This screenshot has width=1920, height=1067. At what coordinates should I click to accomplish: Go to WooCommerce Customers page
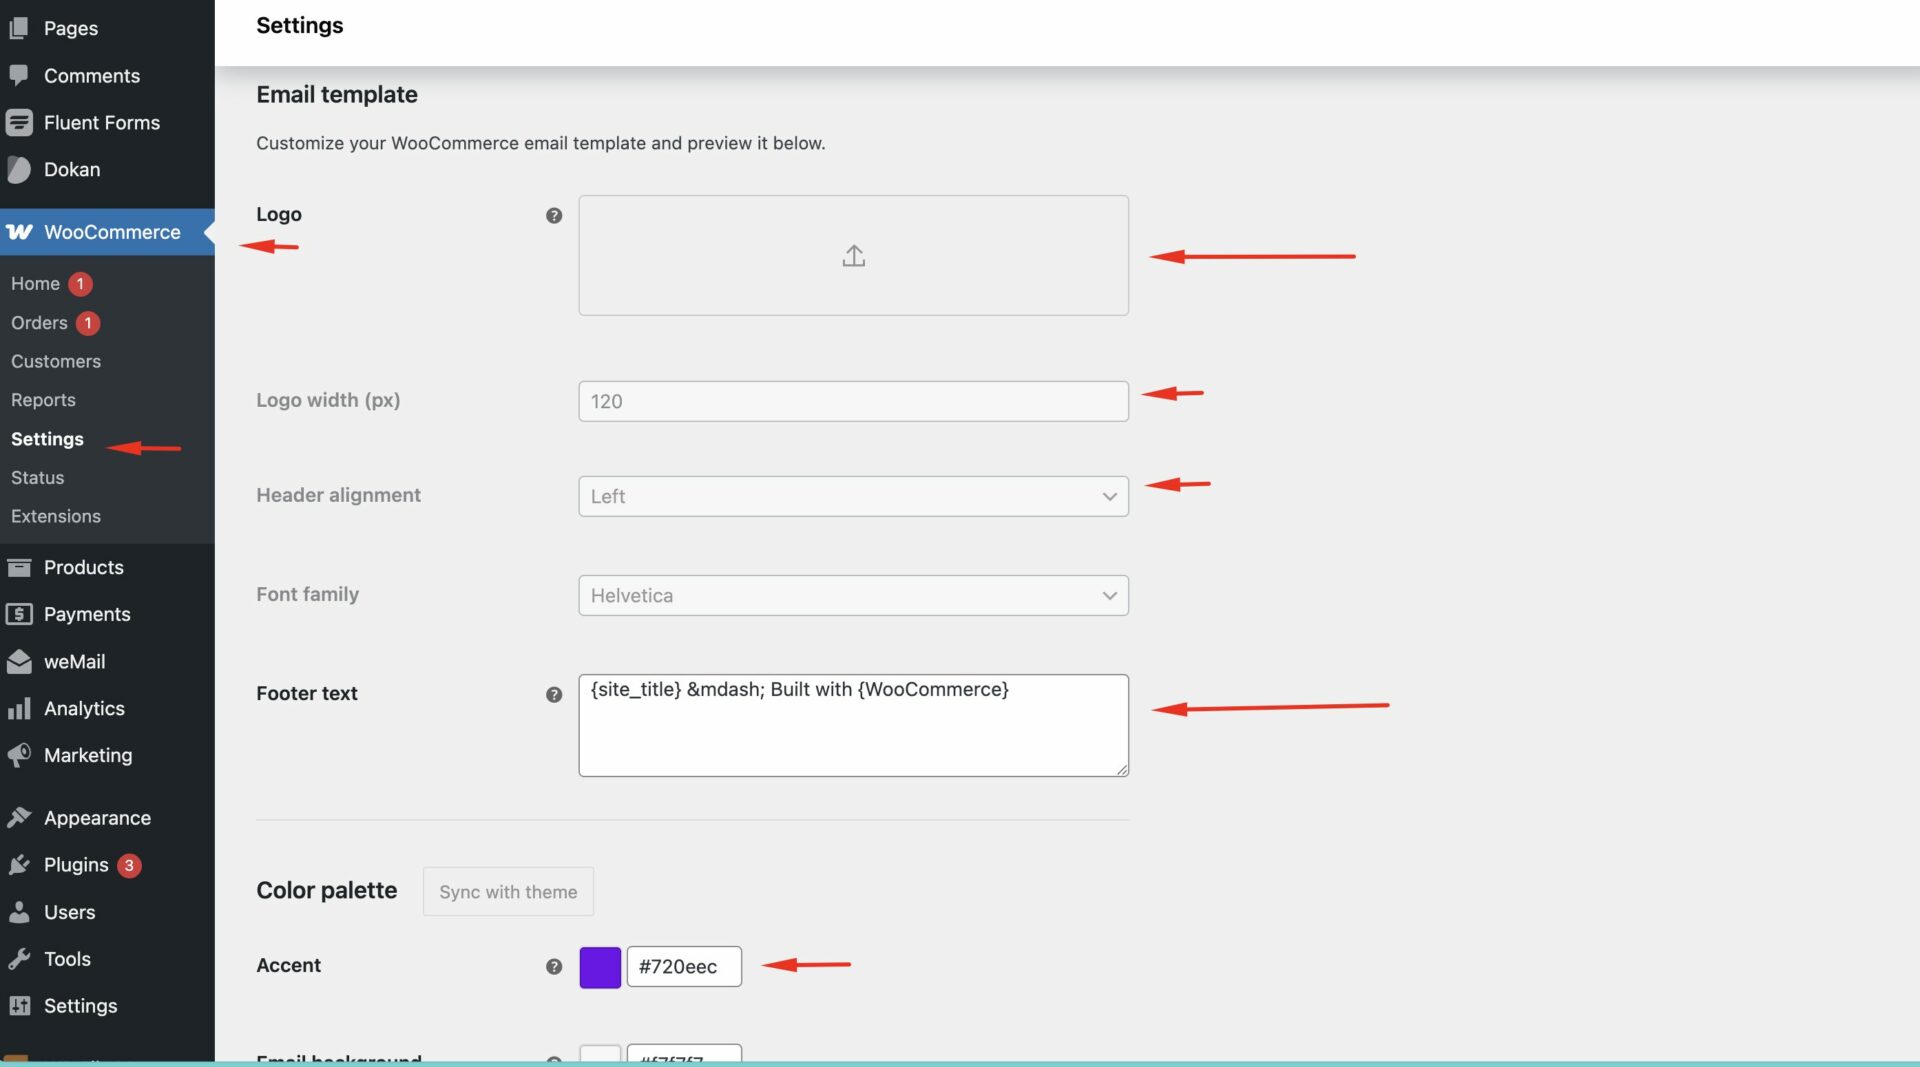[56, 362]
